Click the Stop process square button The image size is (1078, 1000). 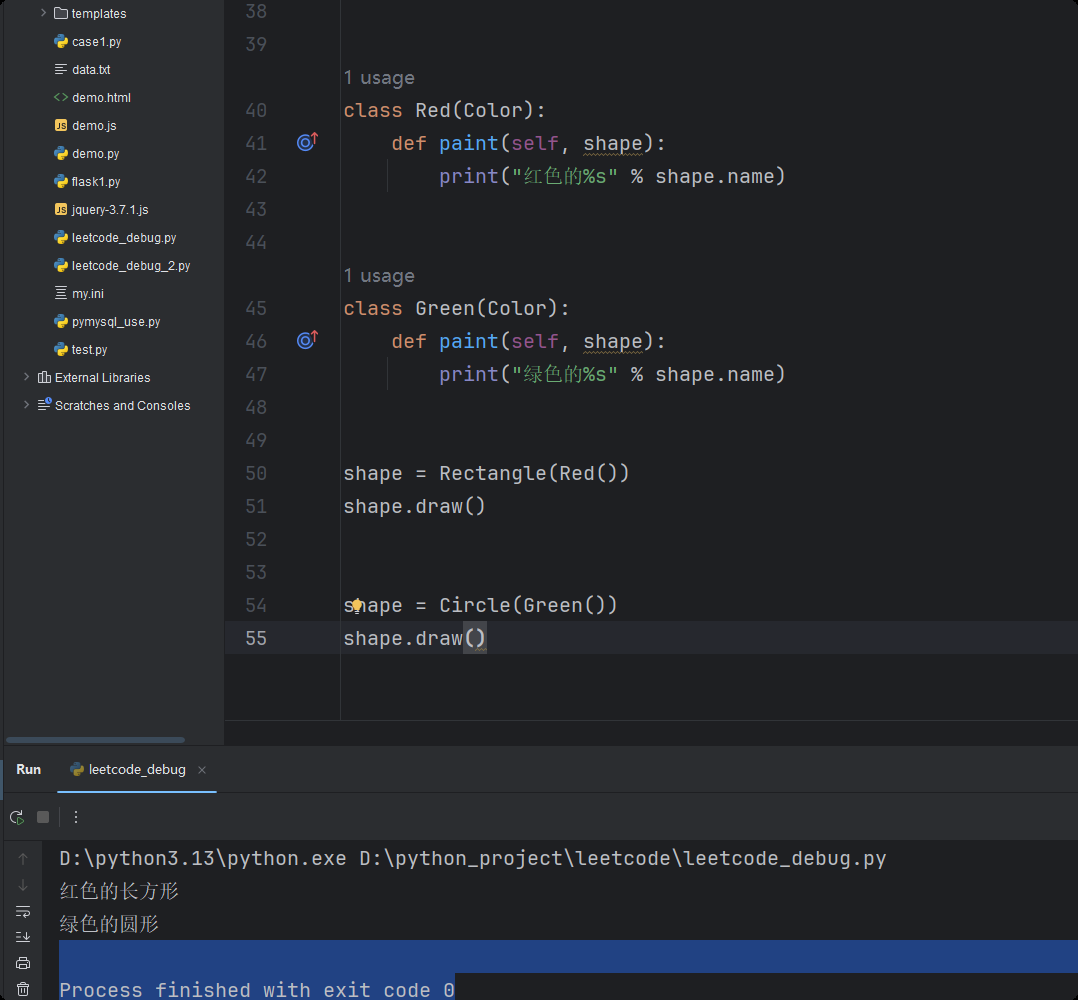click(x=43, y=817)
